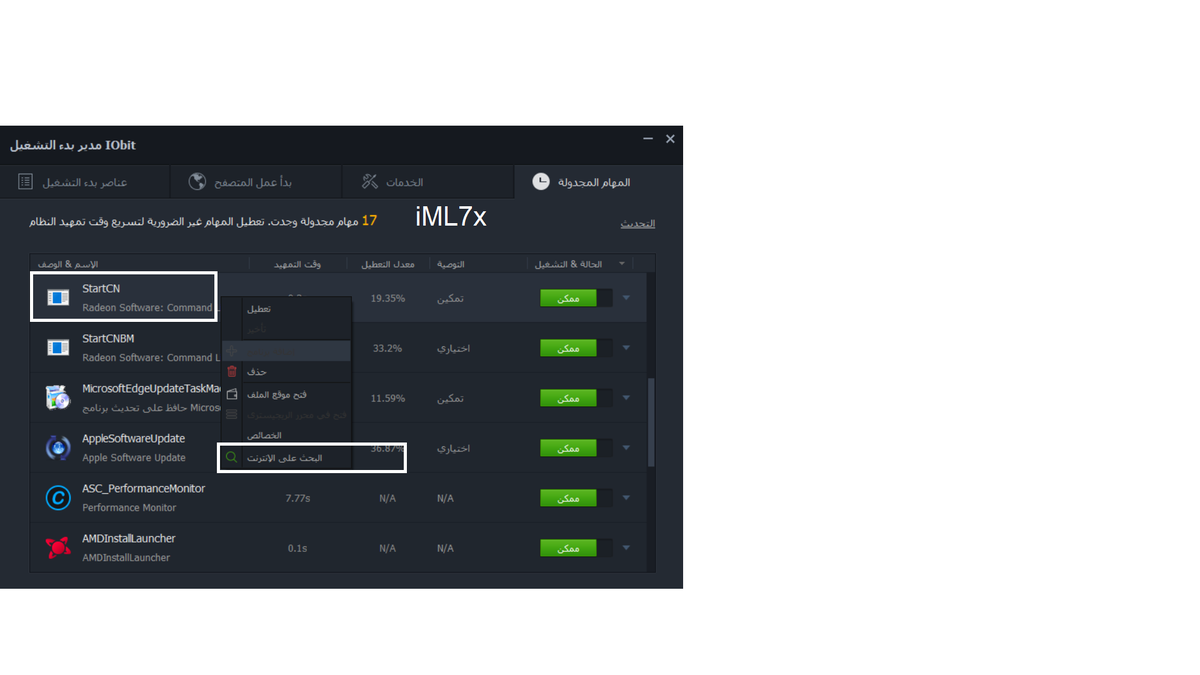
Task: Click the tools icon on الخدمات tab
Action: point(370,182)
